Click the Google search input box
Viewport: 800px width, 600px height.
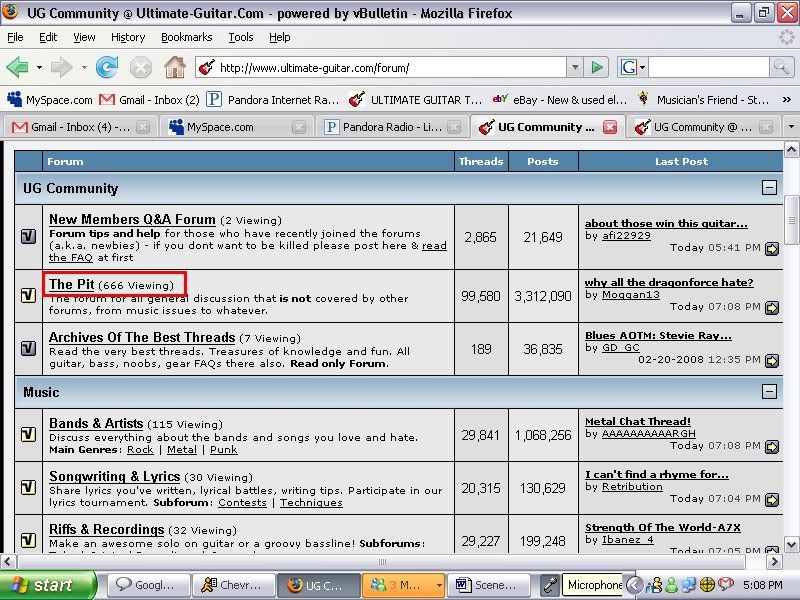tap(708, 67)
